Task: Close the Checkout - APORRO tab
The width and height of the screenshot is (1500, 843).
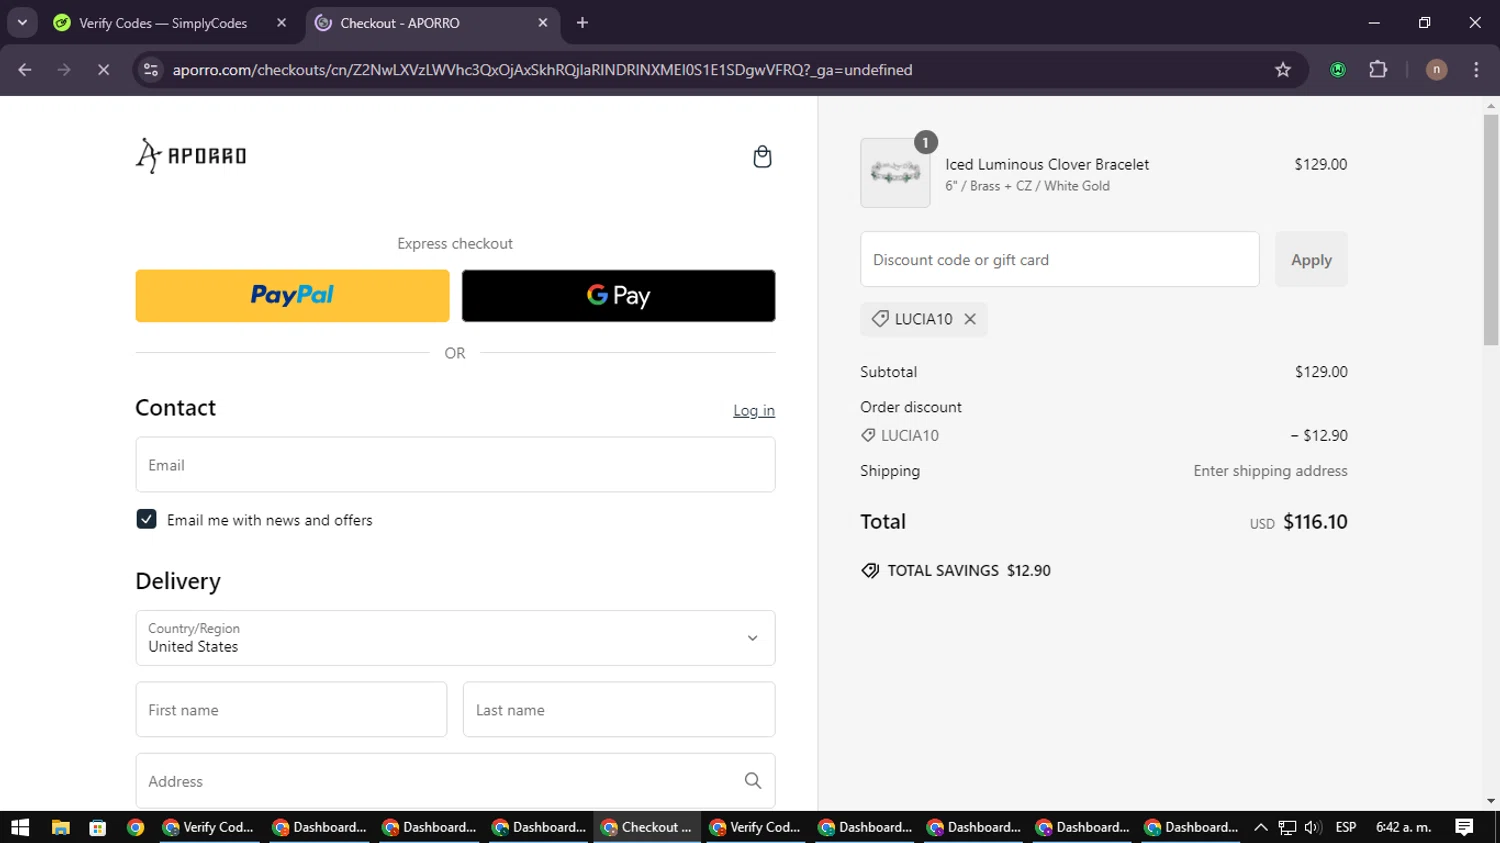Action: click(x=543, y=22)
